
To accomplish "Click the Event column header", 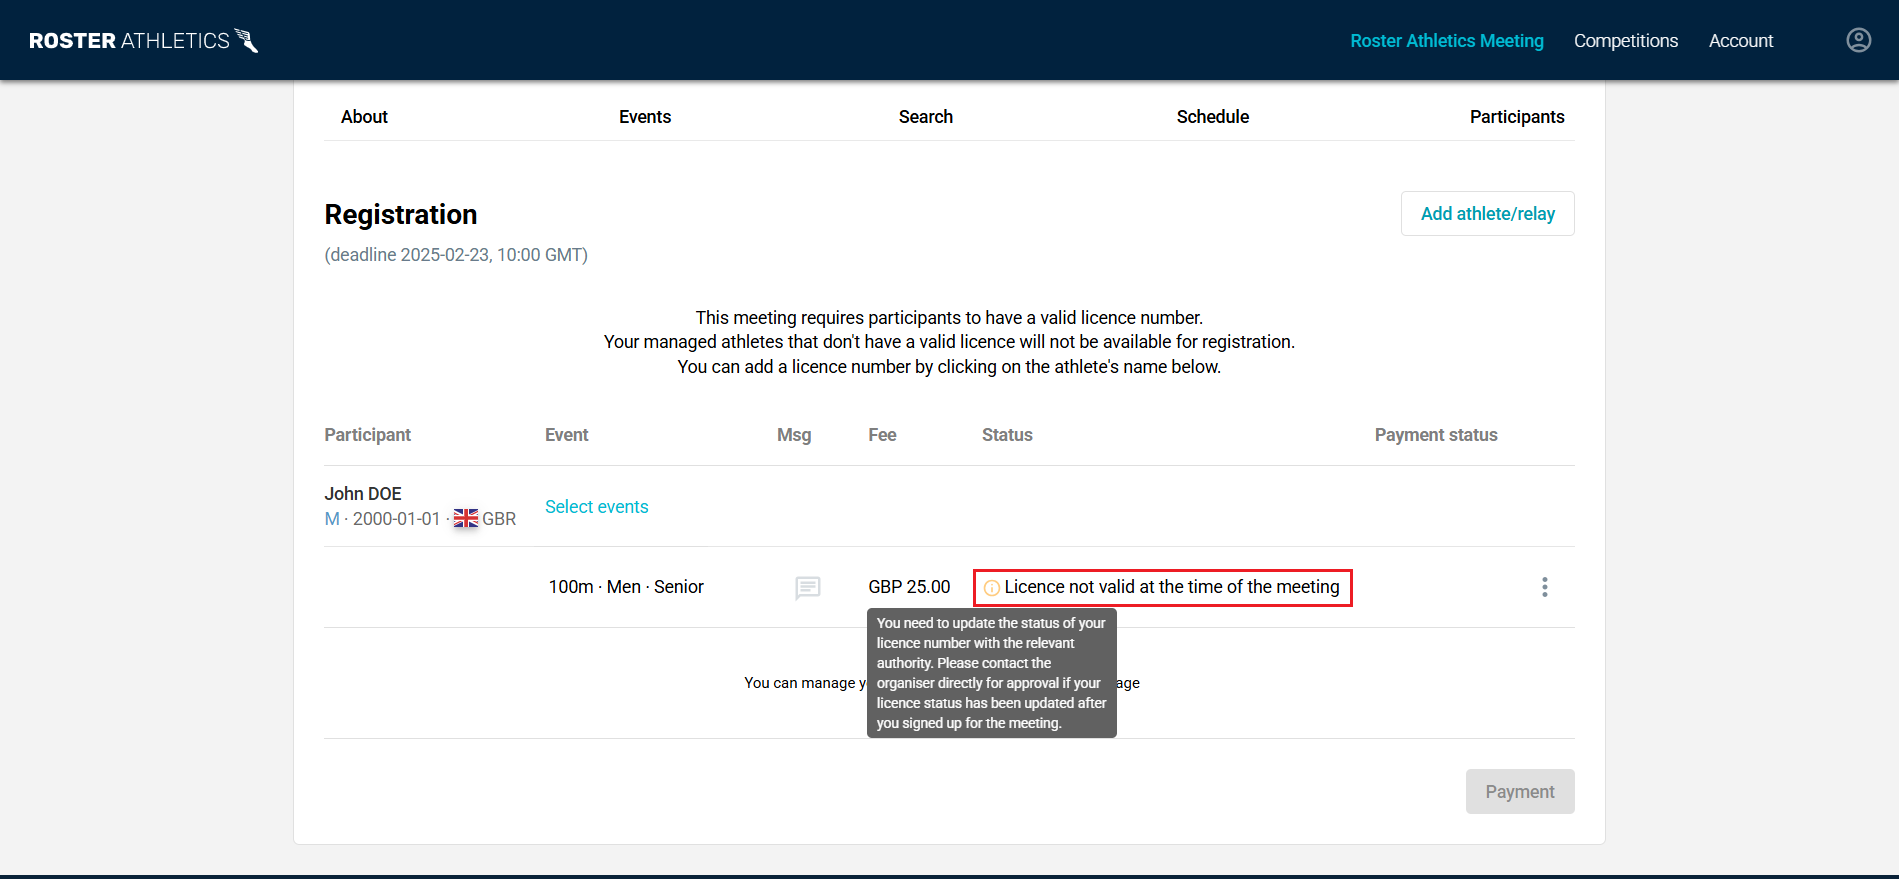I will [567, 435].
